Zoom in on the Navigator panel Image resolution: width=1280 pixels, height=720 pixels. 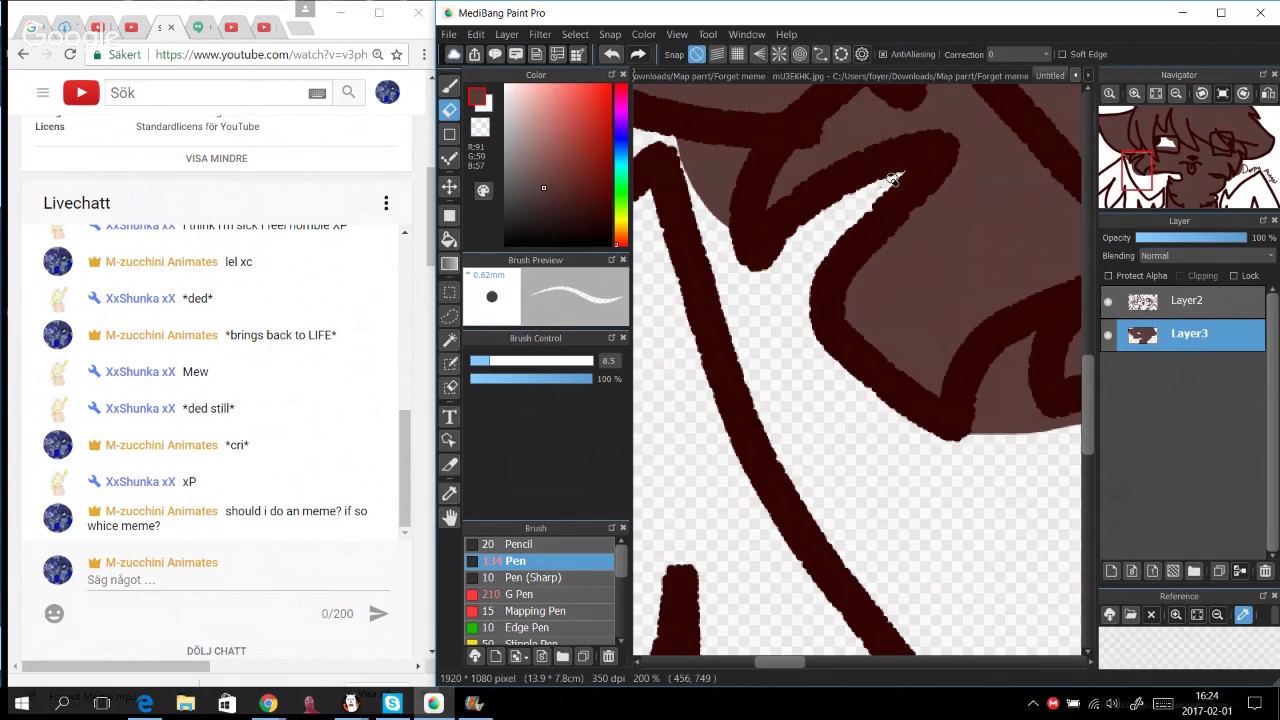1135,93
